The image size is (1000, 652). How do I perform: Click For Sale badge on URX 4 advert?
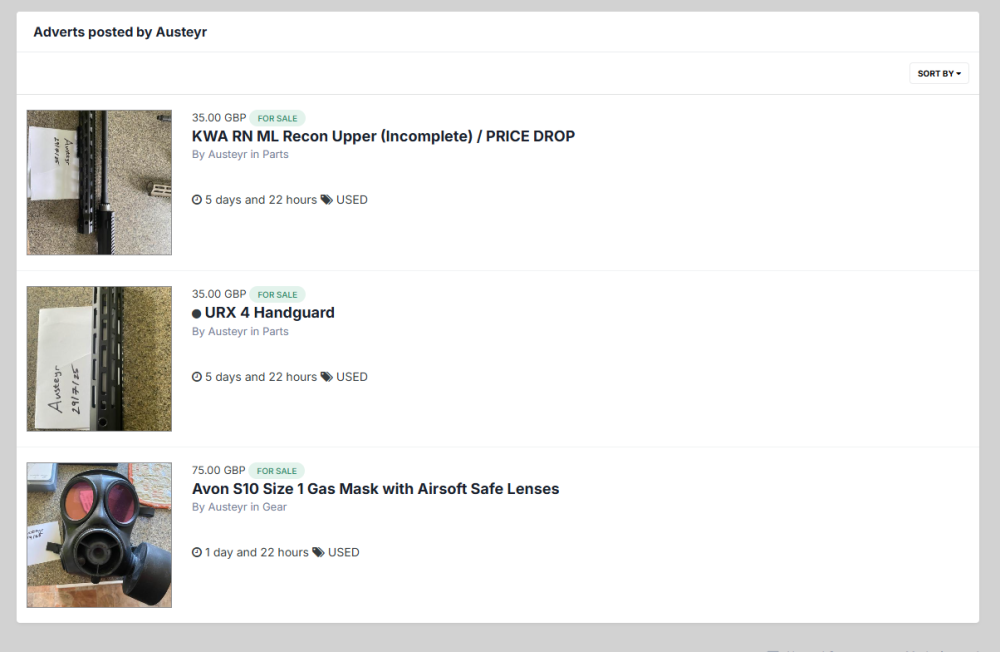tap(277, 295)
